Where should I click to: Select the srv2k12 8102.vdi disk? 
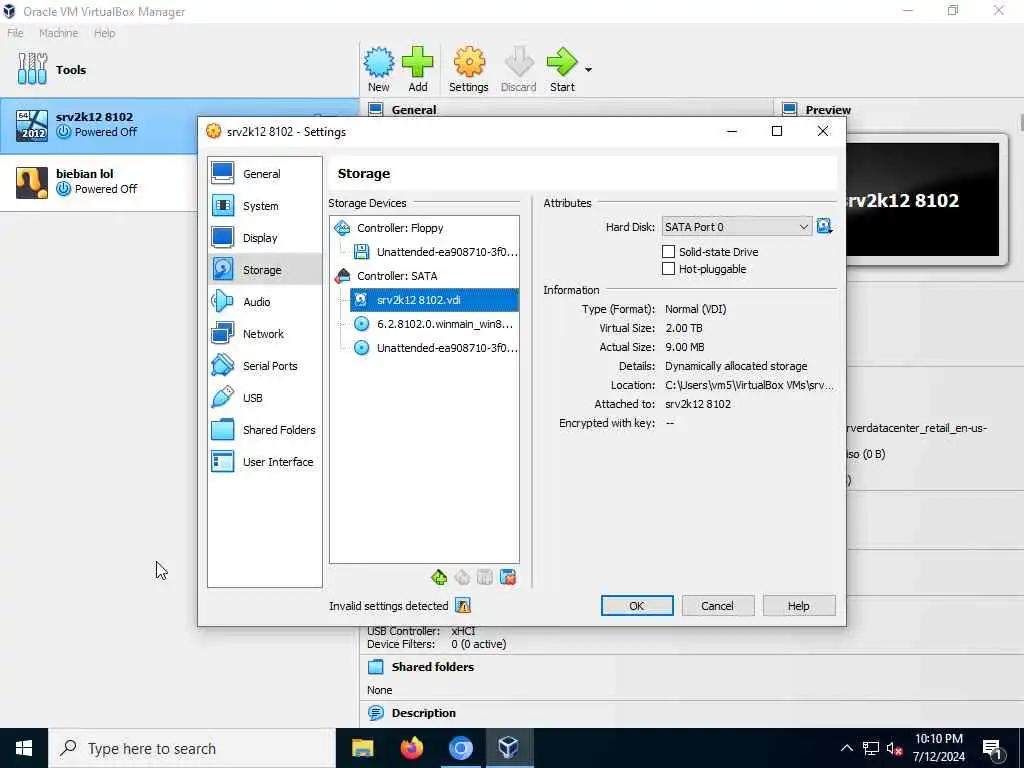pyautogui.click(x=434, y=300)
